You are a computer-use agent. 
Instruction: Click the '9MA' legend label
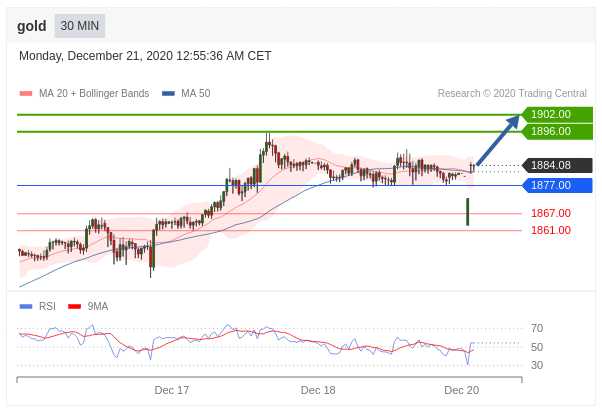click(x=98, y=306)
